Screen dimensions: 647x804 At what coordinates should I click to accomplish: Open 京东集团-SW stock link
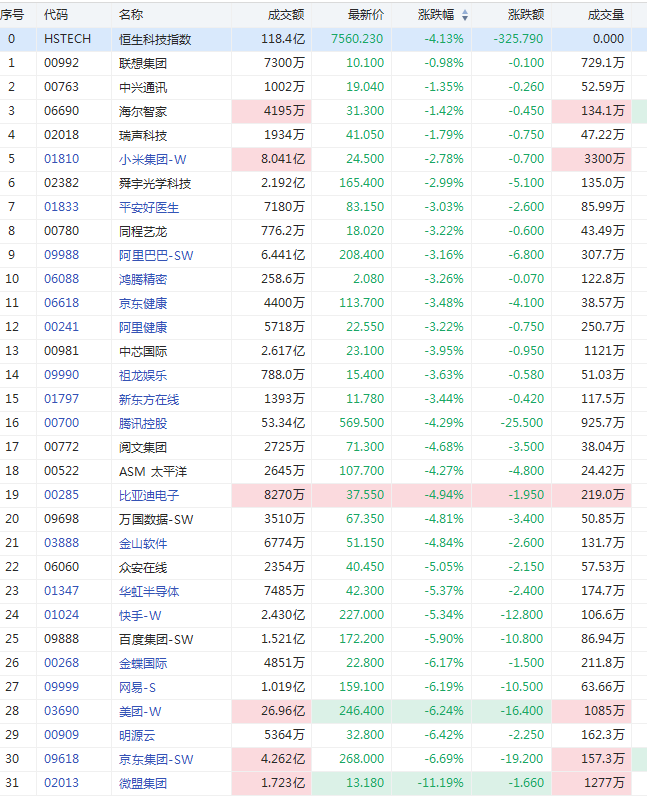tap(156, 759)
